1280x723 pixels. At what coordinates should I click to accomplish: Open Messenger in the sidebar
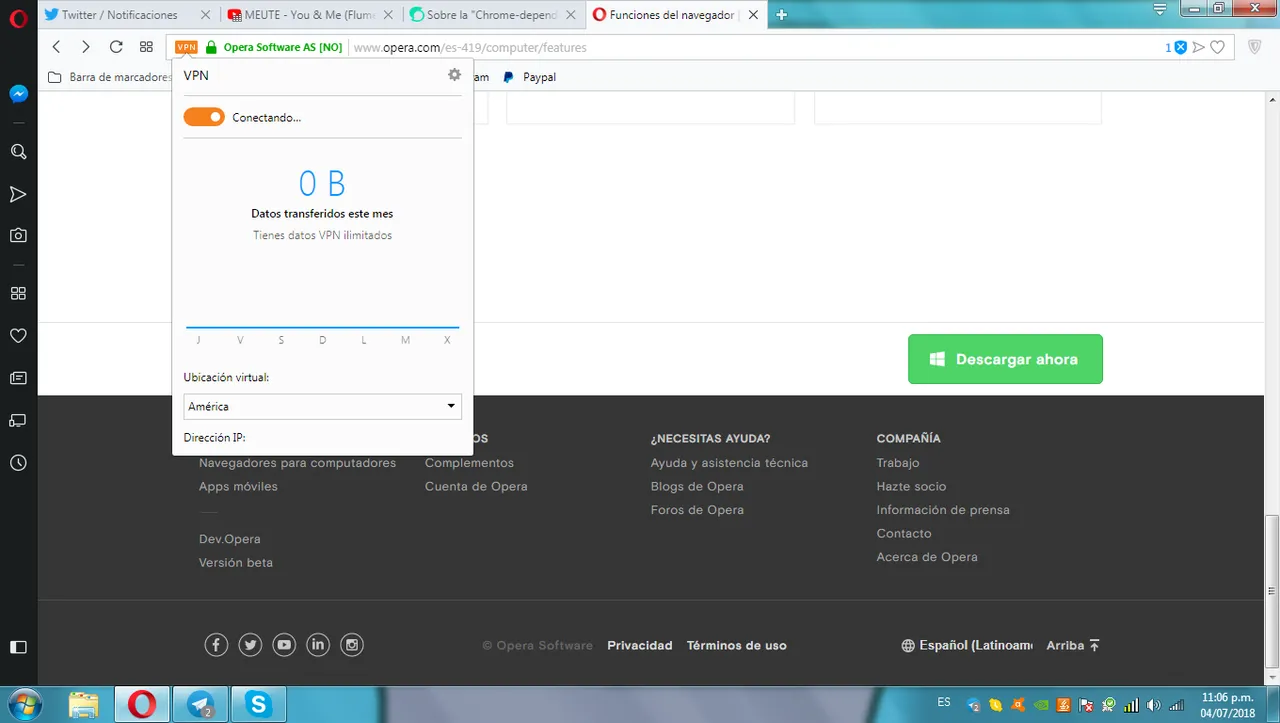pos(18,94)
